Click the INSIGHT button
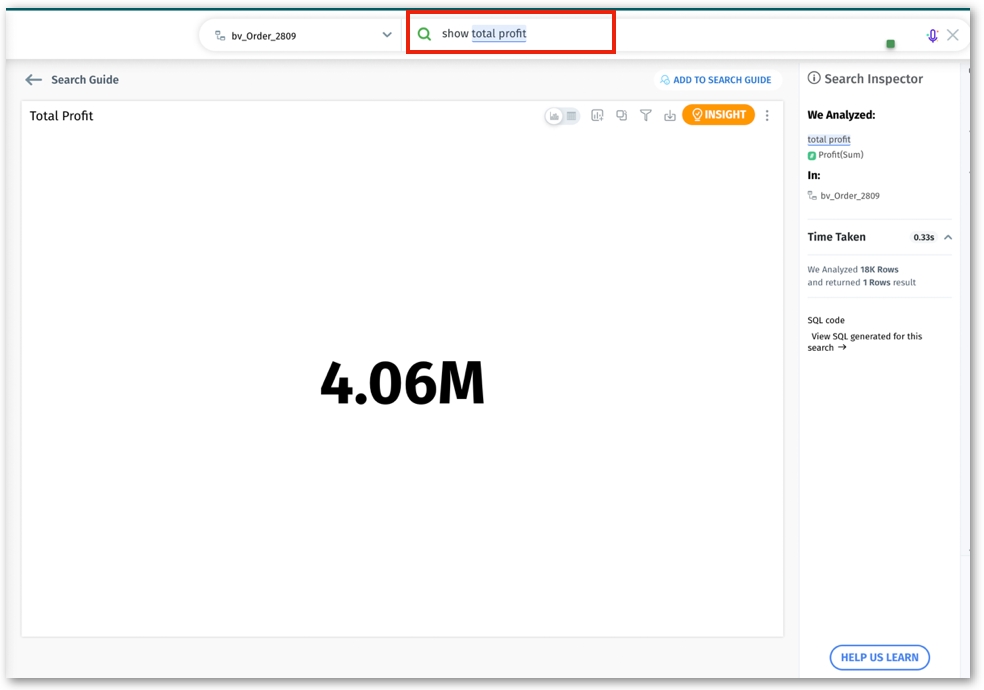 click(x=718, y=115)
